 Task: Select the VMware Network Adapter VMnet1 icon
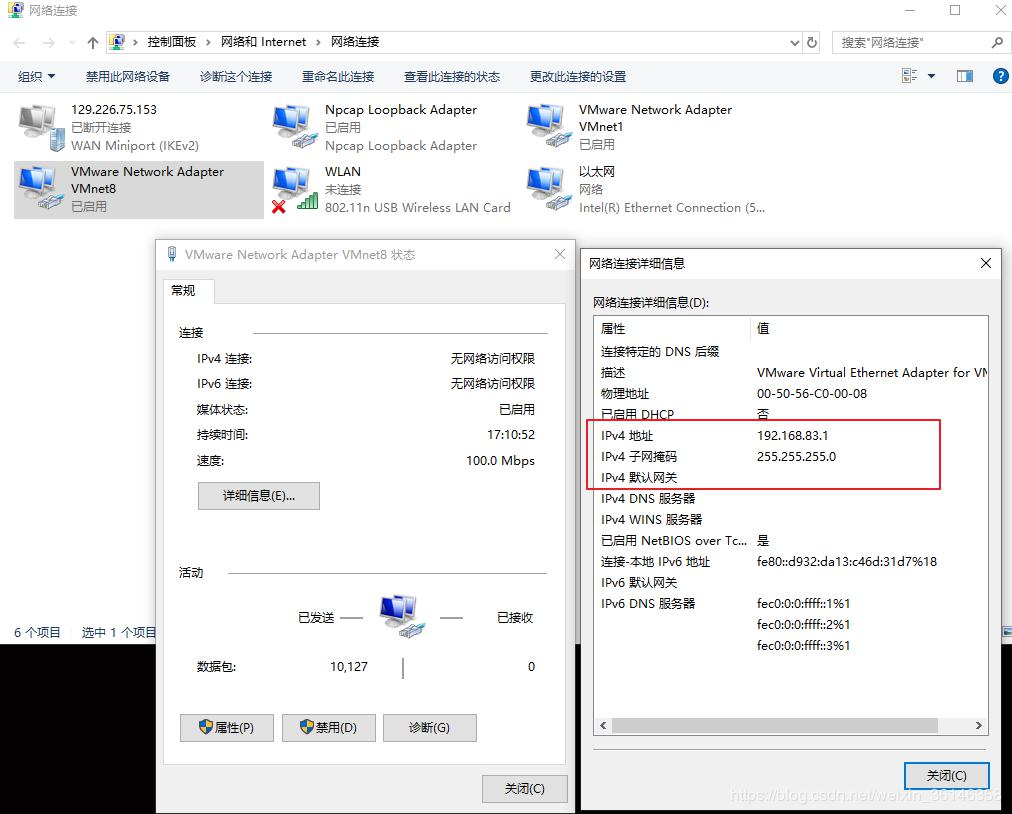tap(549, 127)
